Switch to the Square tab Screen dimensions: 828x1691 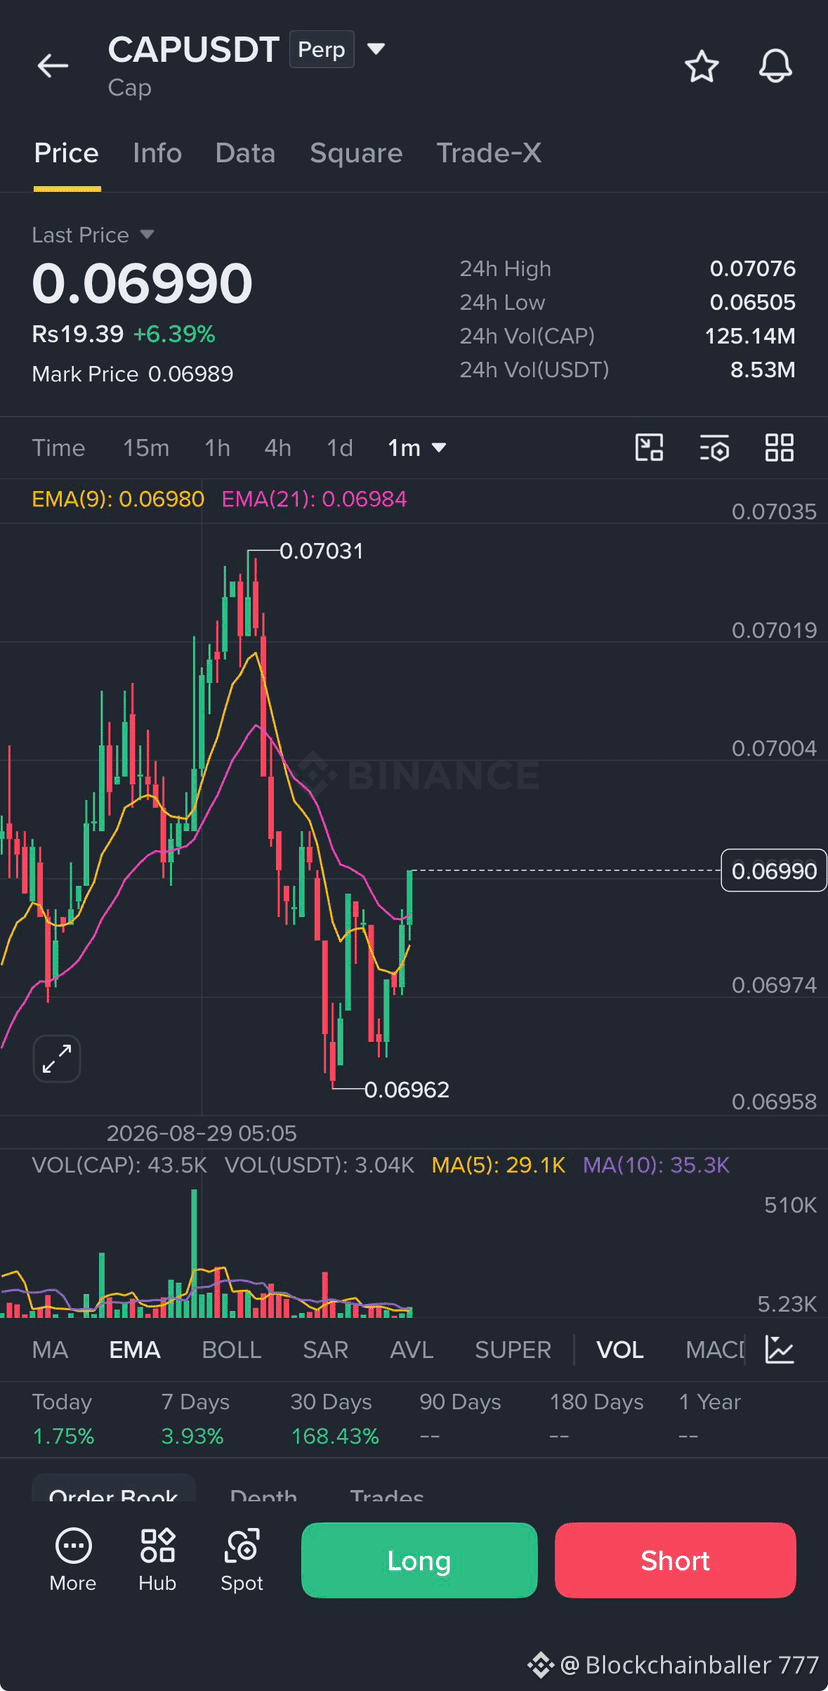[x=356, y=153]
